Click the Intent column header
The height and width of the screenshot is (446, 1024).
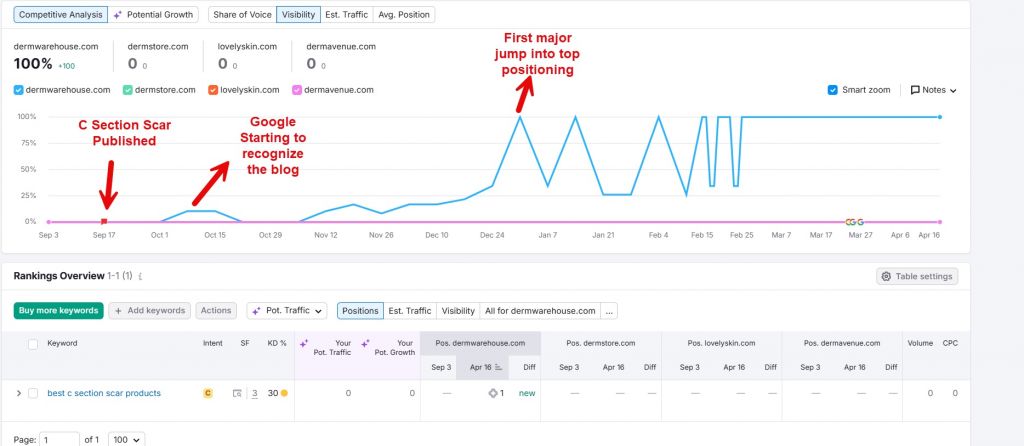[x=212, y=343]
